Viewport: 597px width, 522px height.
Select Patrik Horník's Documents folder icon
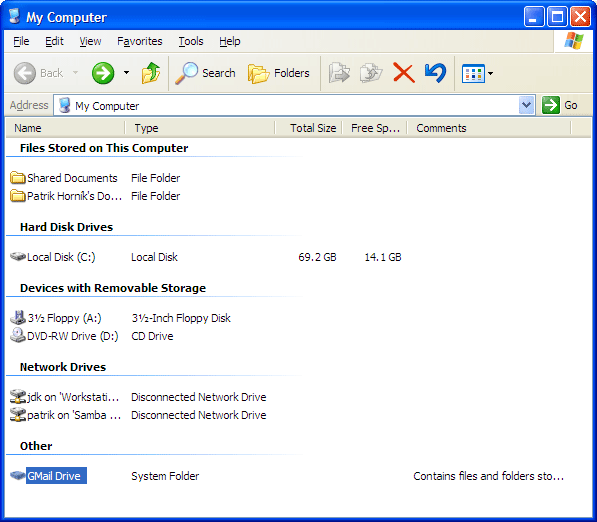point(18,196)
